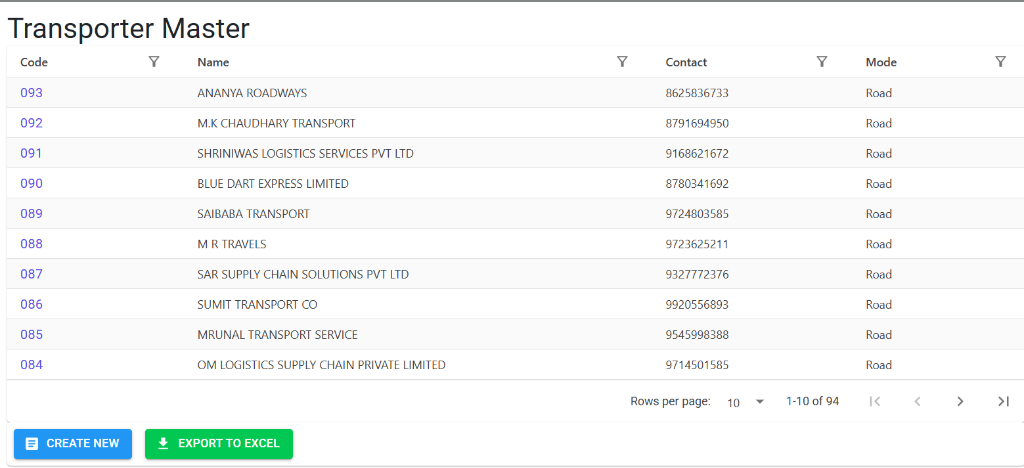
Task: Jump to the first page arrow
Action: pyautogui.click(x=875, y=401)
